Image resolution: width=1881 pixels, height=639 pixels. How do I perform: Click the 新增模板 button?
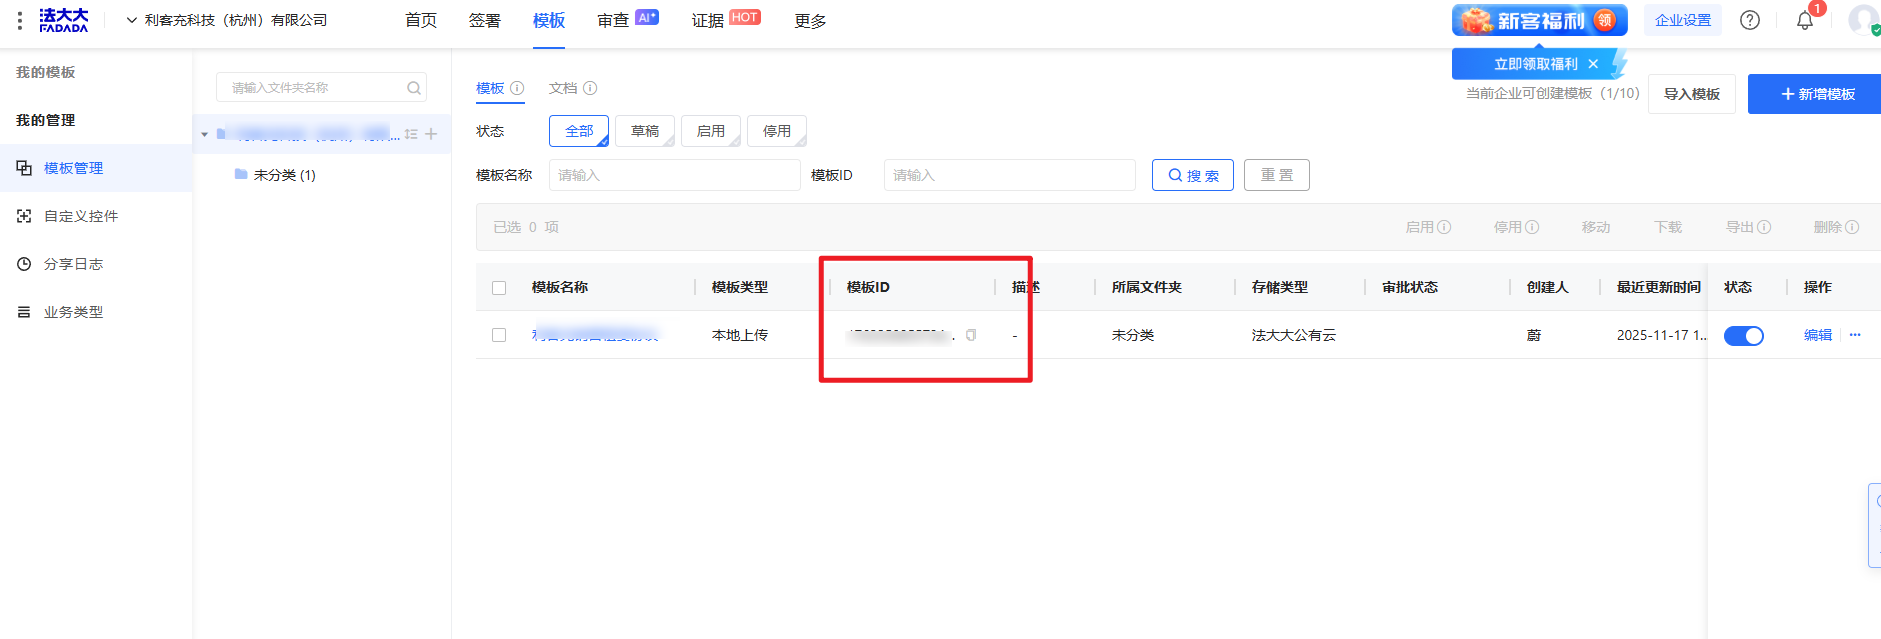[1816, 94]
